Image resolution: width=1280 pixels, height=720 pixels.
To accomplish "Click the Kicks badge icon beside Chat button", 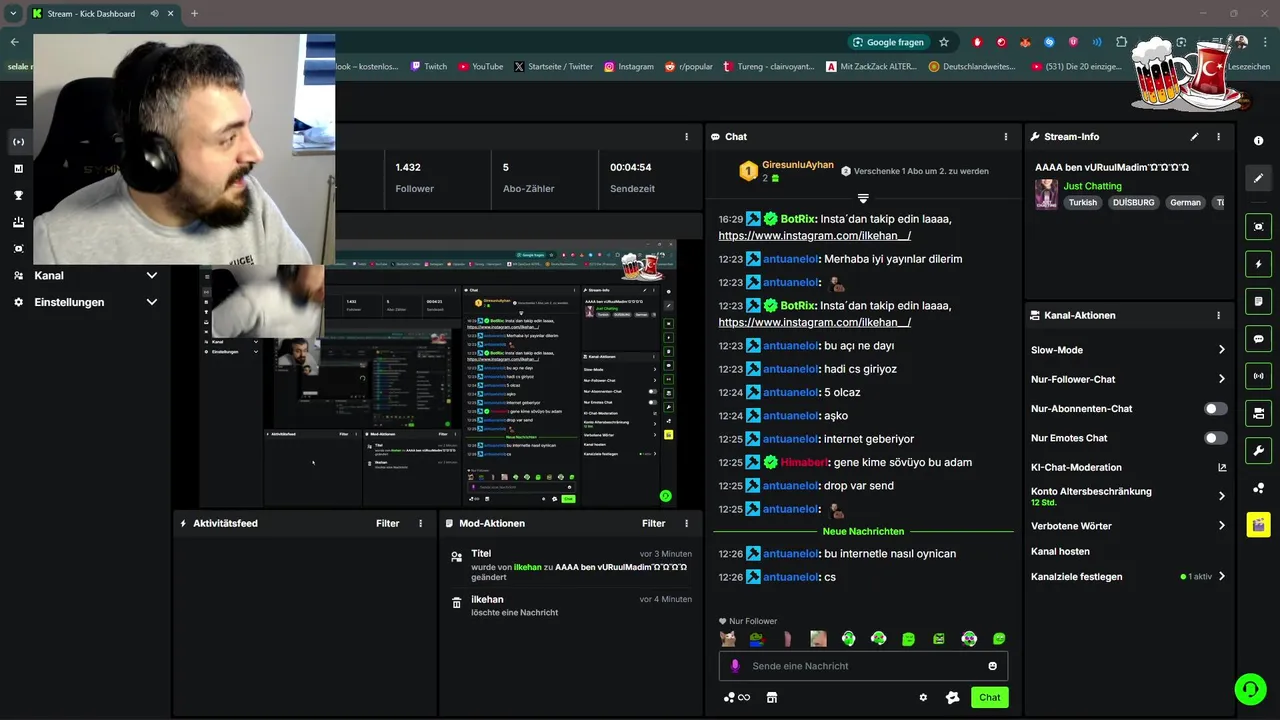I will tap(952, 698).
